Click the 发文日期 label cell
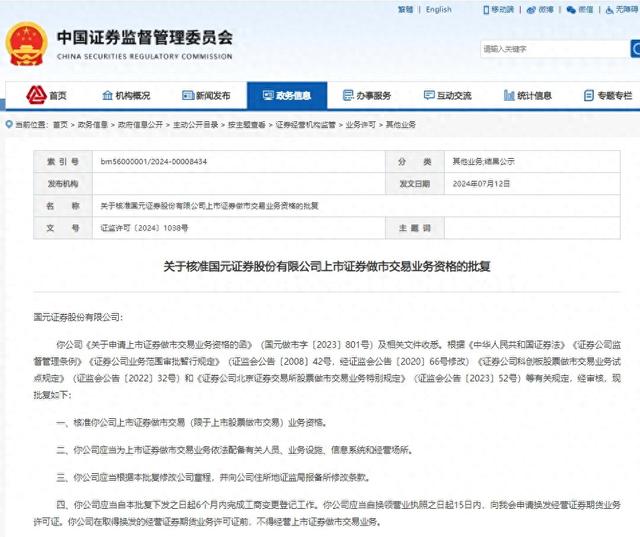Screen dimensions: 640x537 (415, 184)
